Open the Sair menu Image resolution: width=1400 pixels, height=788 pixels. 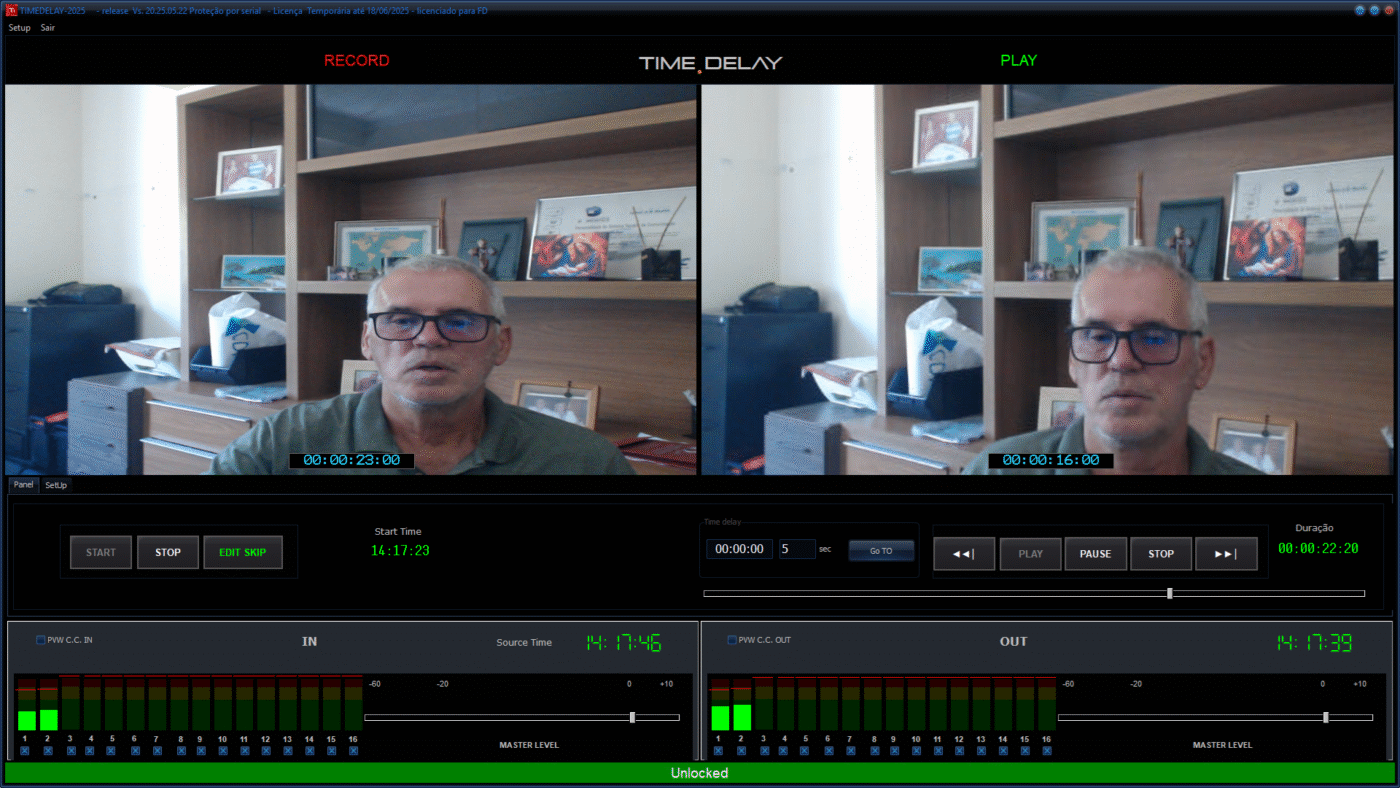[48, 28]
